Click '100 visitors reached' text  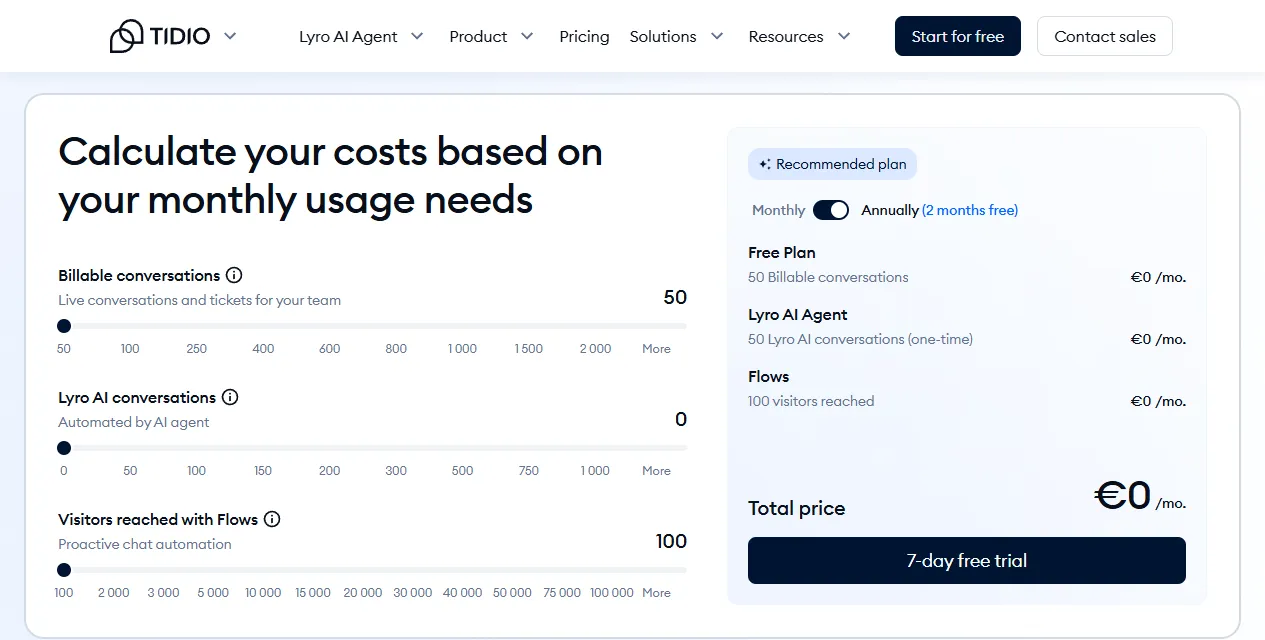811,401
